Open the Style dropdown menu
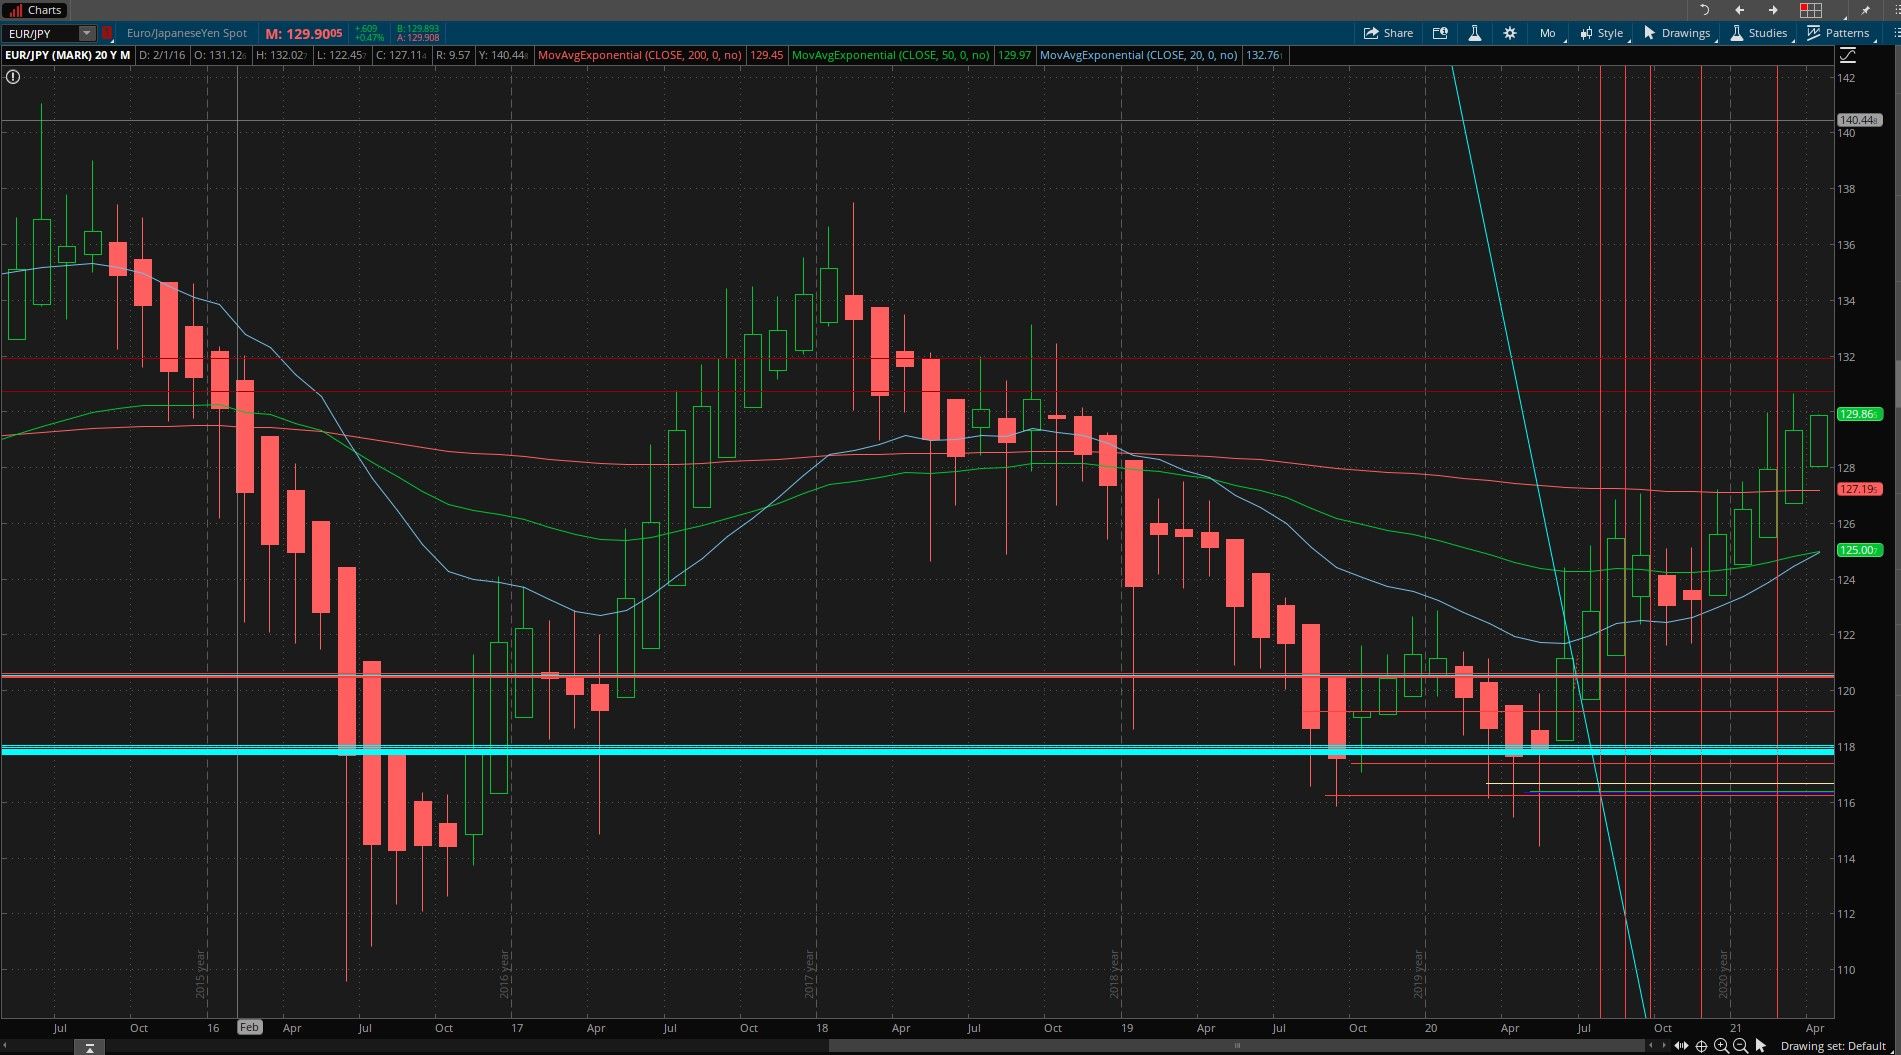Screen dimensions: 1901x1055 pyautogui.click(x=1602, y=33)
